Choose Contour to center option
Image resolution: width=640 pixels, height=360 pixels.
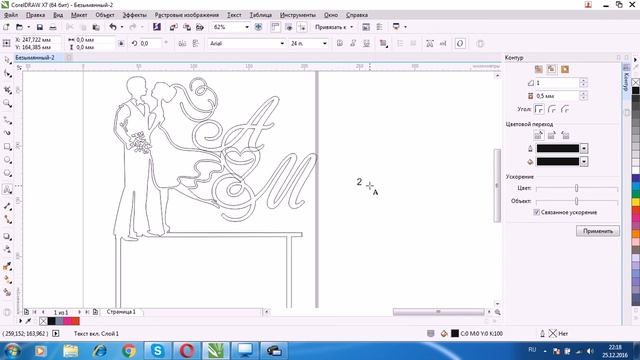539,69
